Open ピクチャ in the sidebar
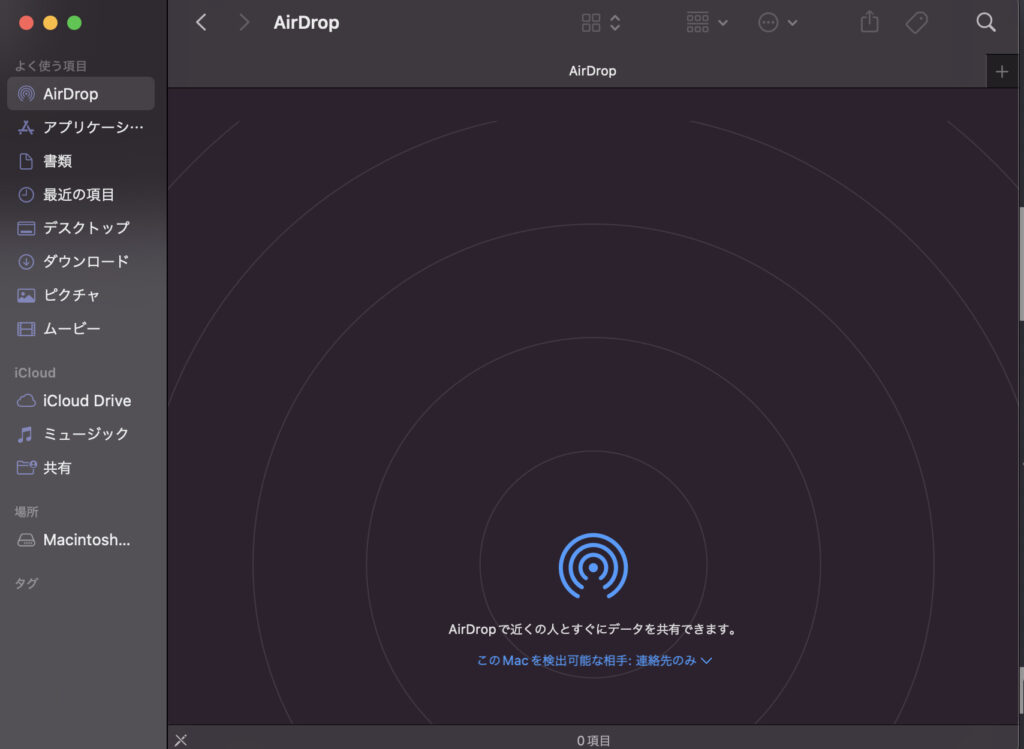Viewport: 1024px width, 749px height. coord(81,295)
